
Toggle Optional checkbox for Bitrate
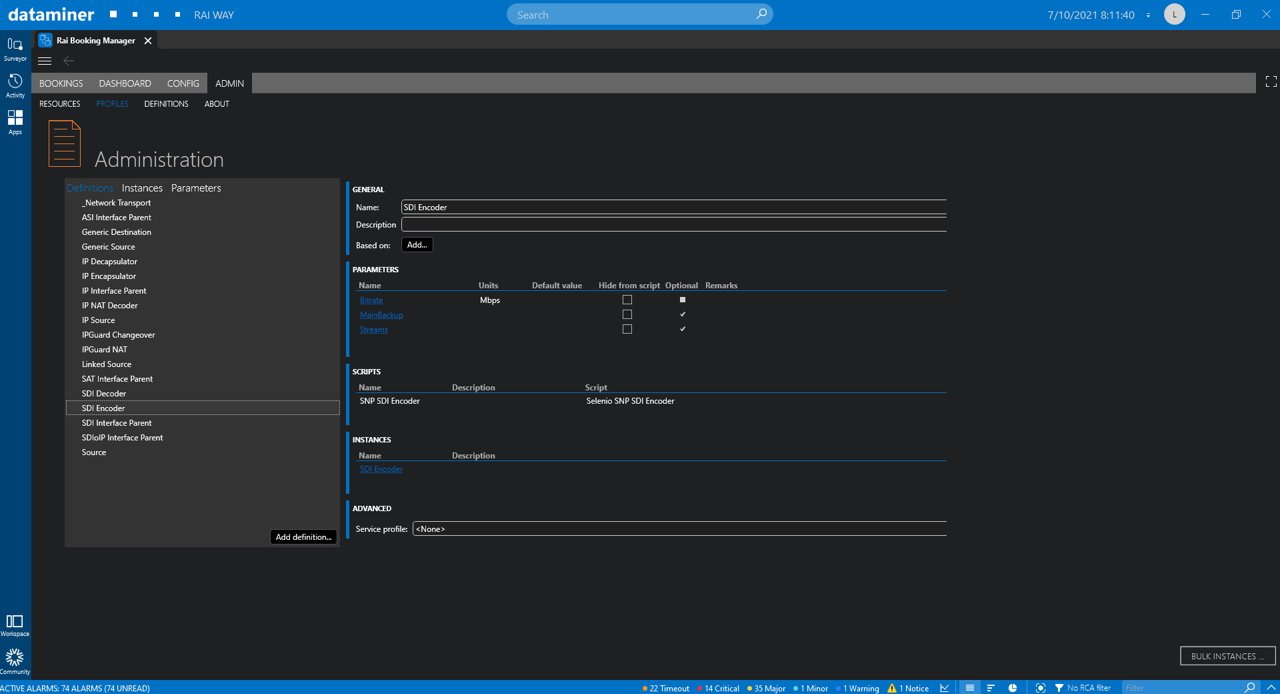(683, 300)
